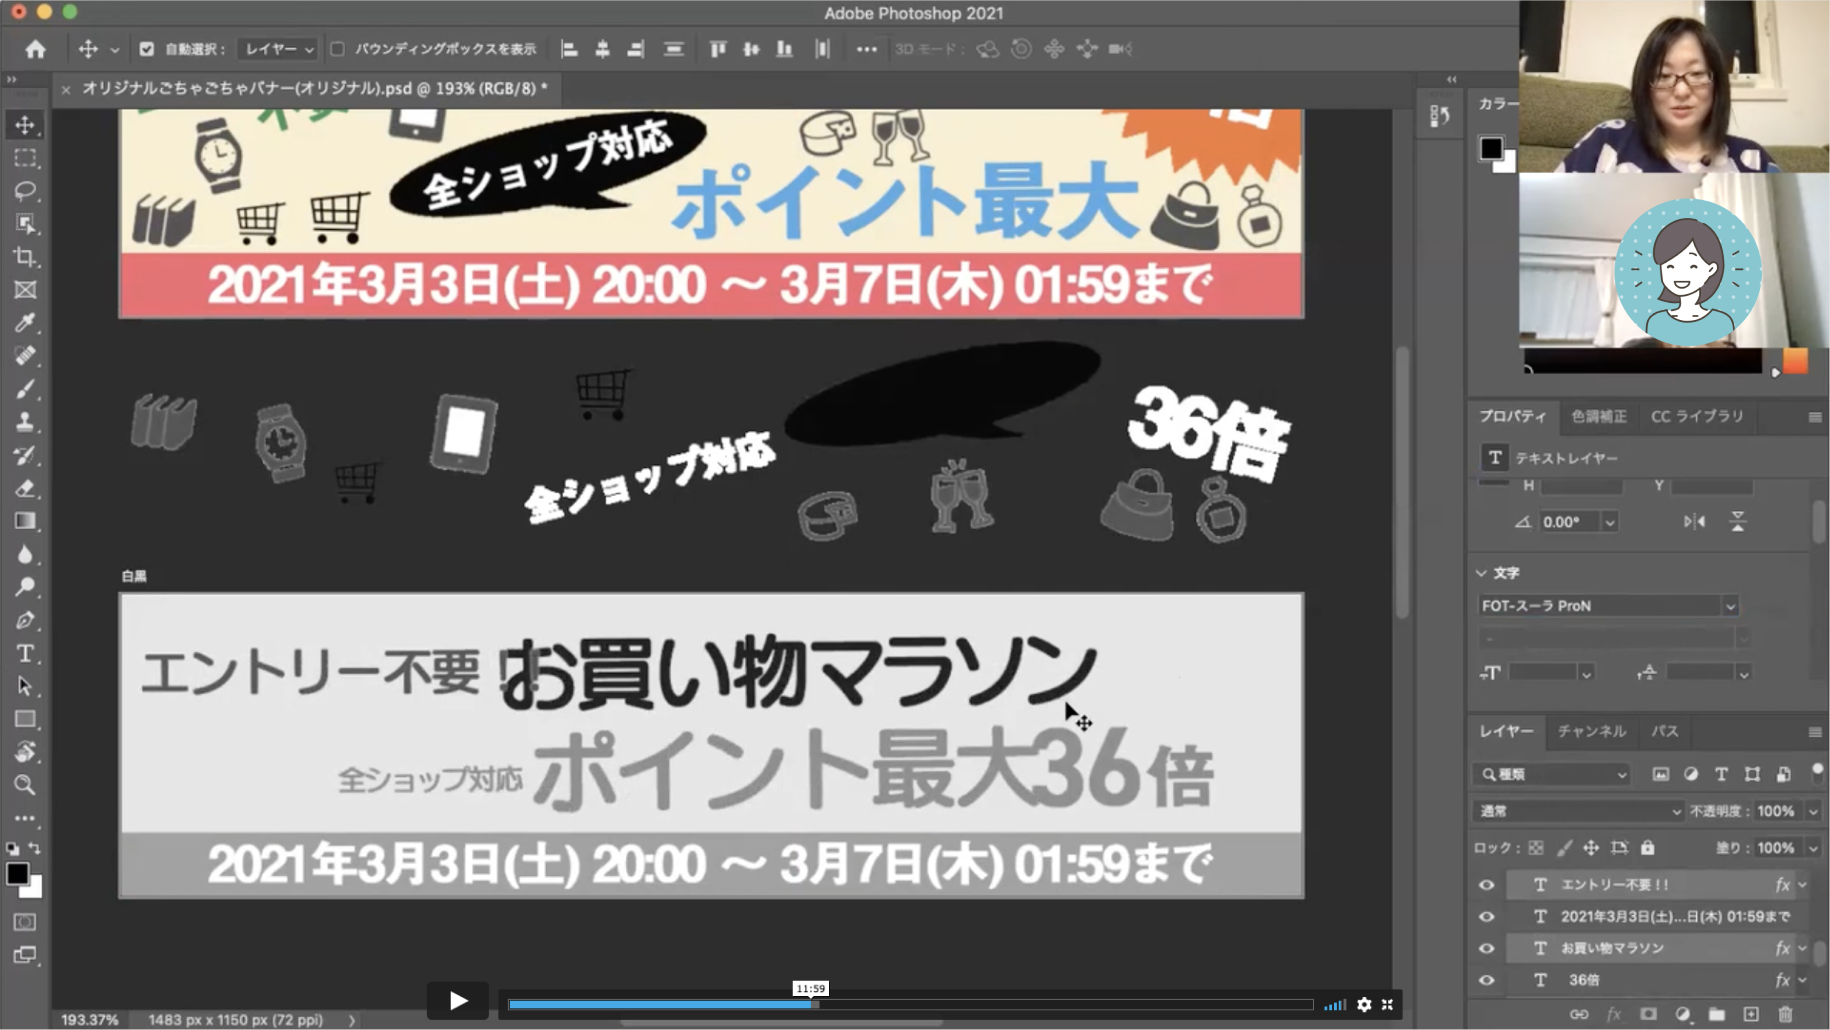
Task: Select the Crop tool
Action: coord(25,257)
